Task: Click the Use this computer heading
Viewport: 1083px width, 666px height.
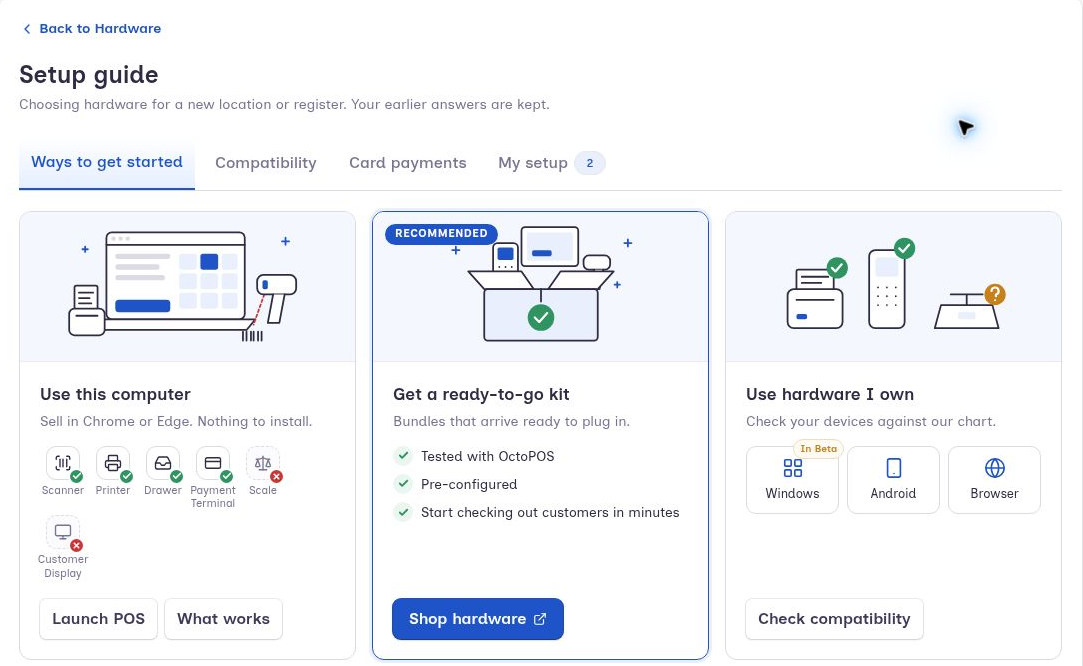Action: coord(115,394)
